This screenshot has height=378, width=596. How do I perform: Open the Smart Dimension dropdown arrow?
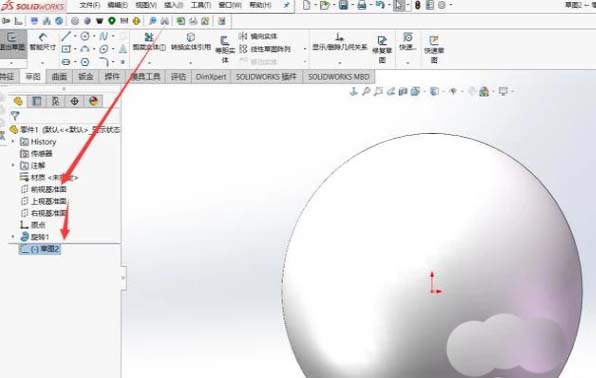tap(43, 62)
